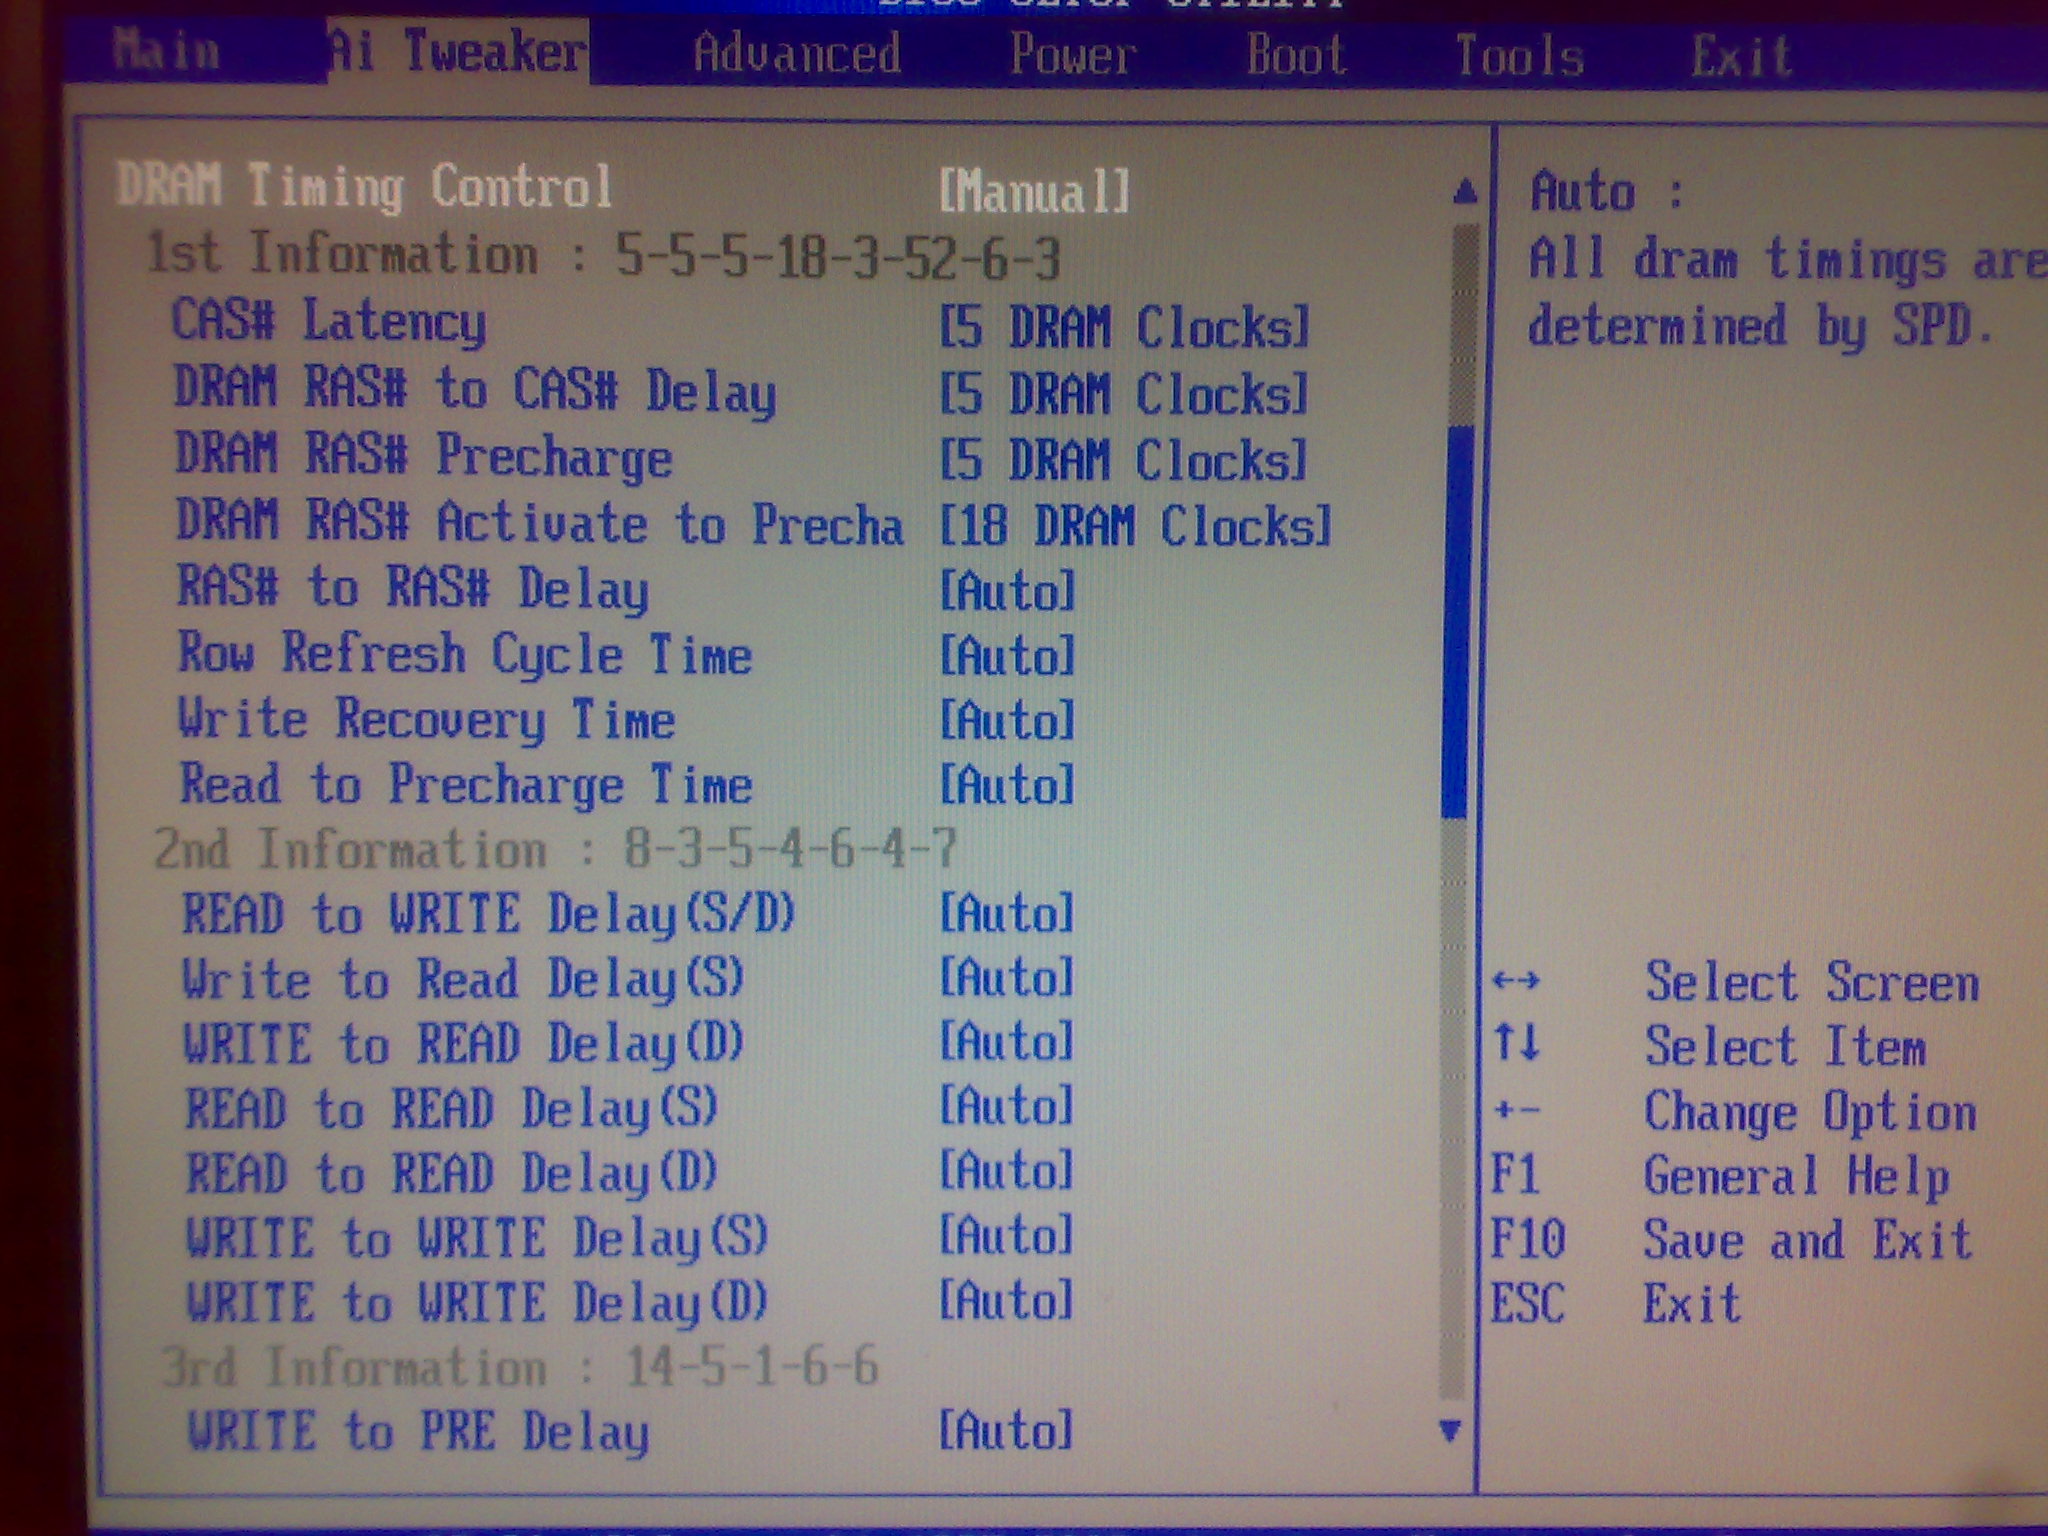Change WRITE to PRE Delay Auto value
This screenshot has width=2048, height=1536.
1006,1430
